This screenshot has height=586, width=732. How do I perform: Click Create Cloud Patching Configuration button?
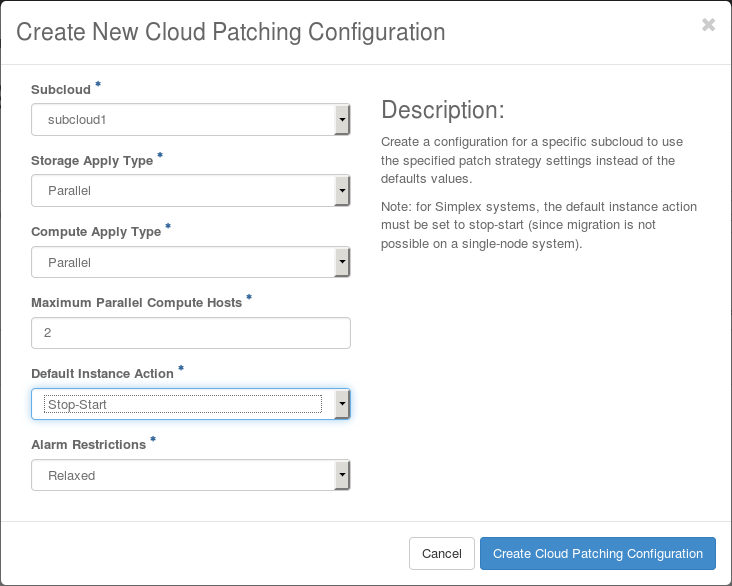[x=597, y=553]
